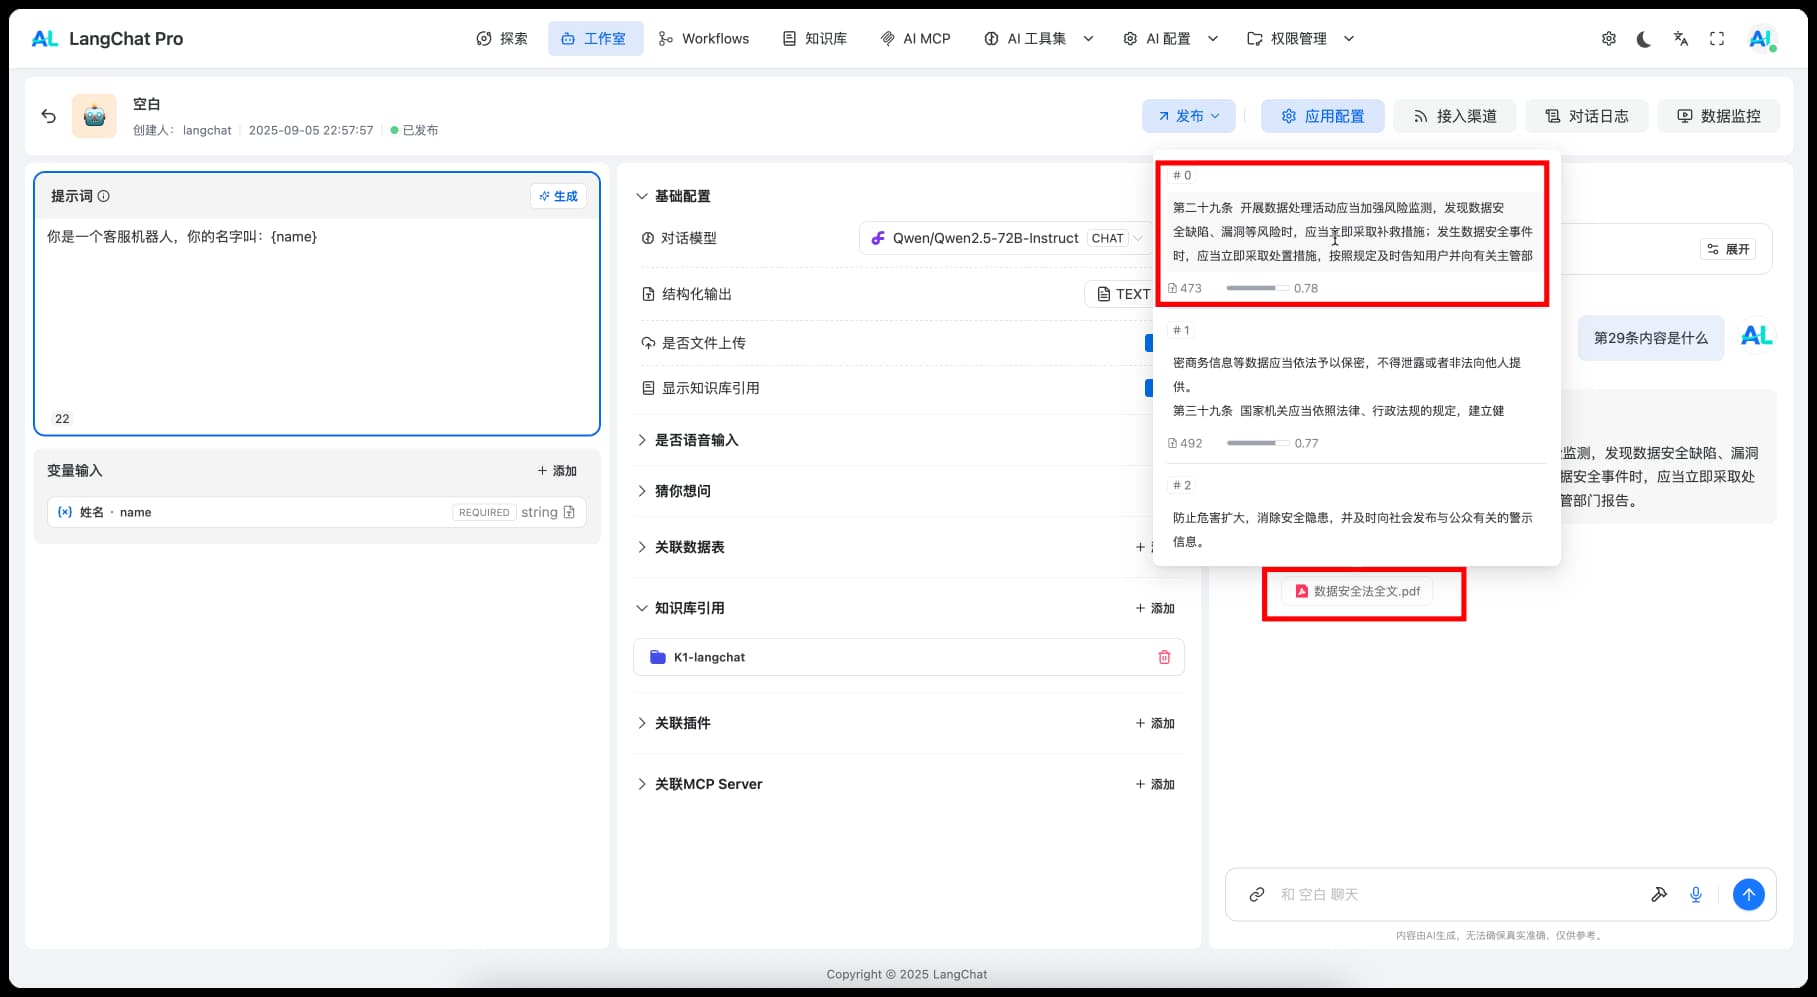Open the settings gear in the top bar

point(1608,39)
